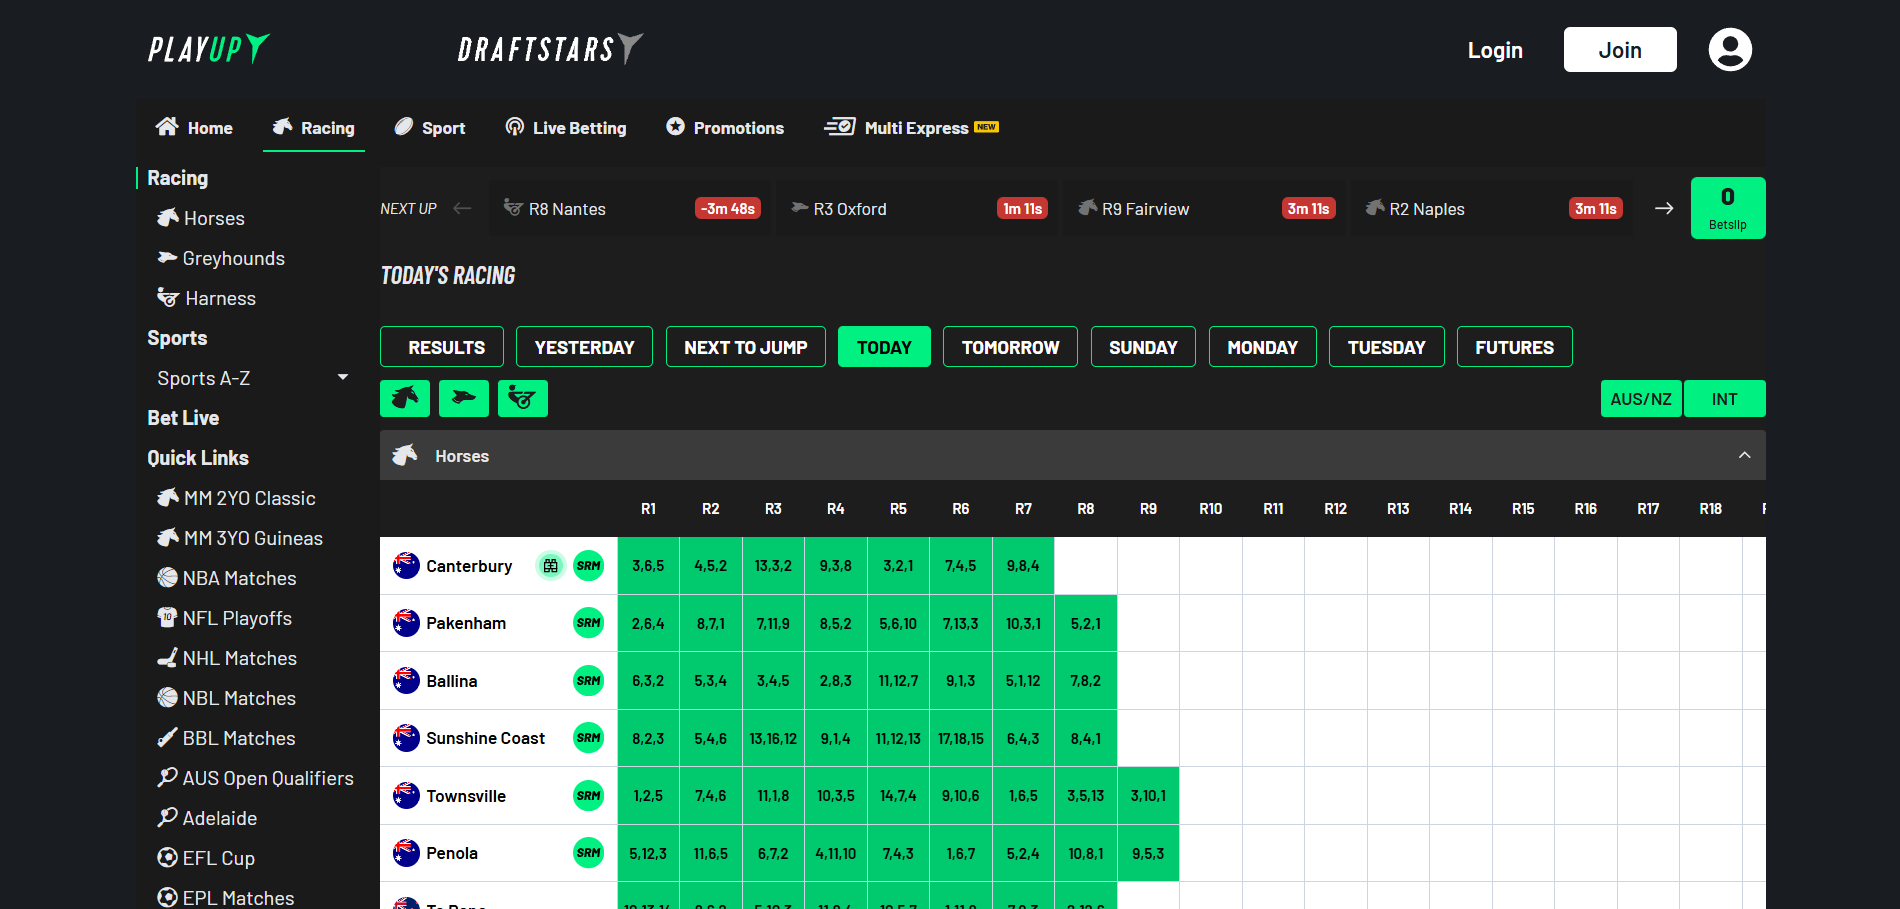Image resolution: width=1900 pixels, height=909 pixels.
Task: Toggle the INT region filter
Action: pyautogui.click(x=1725, y=399)
